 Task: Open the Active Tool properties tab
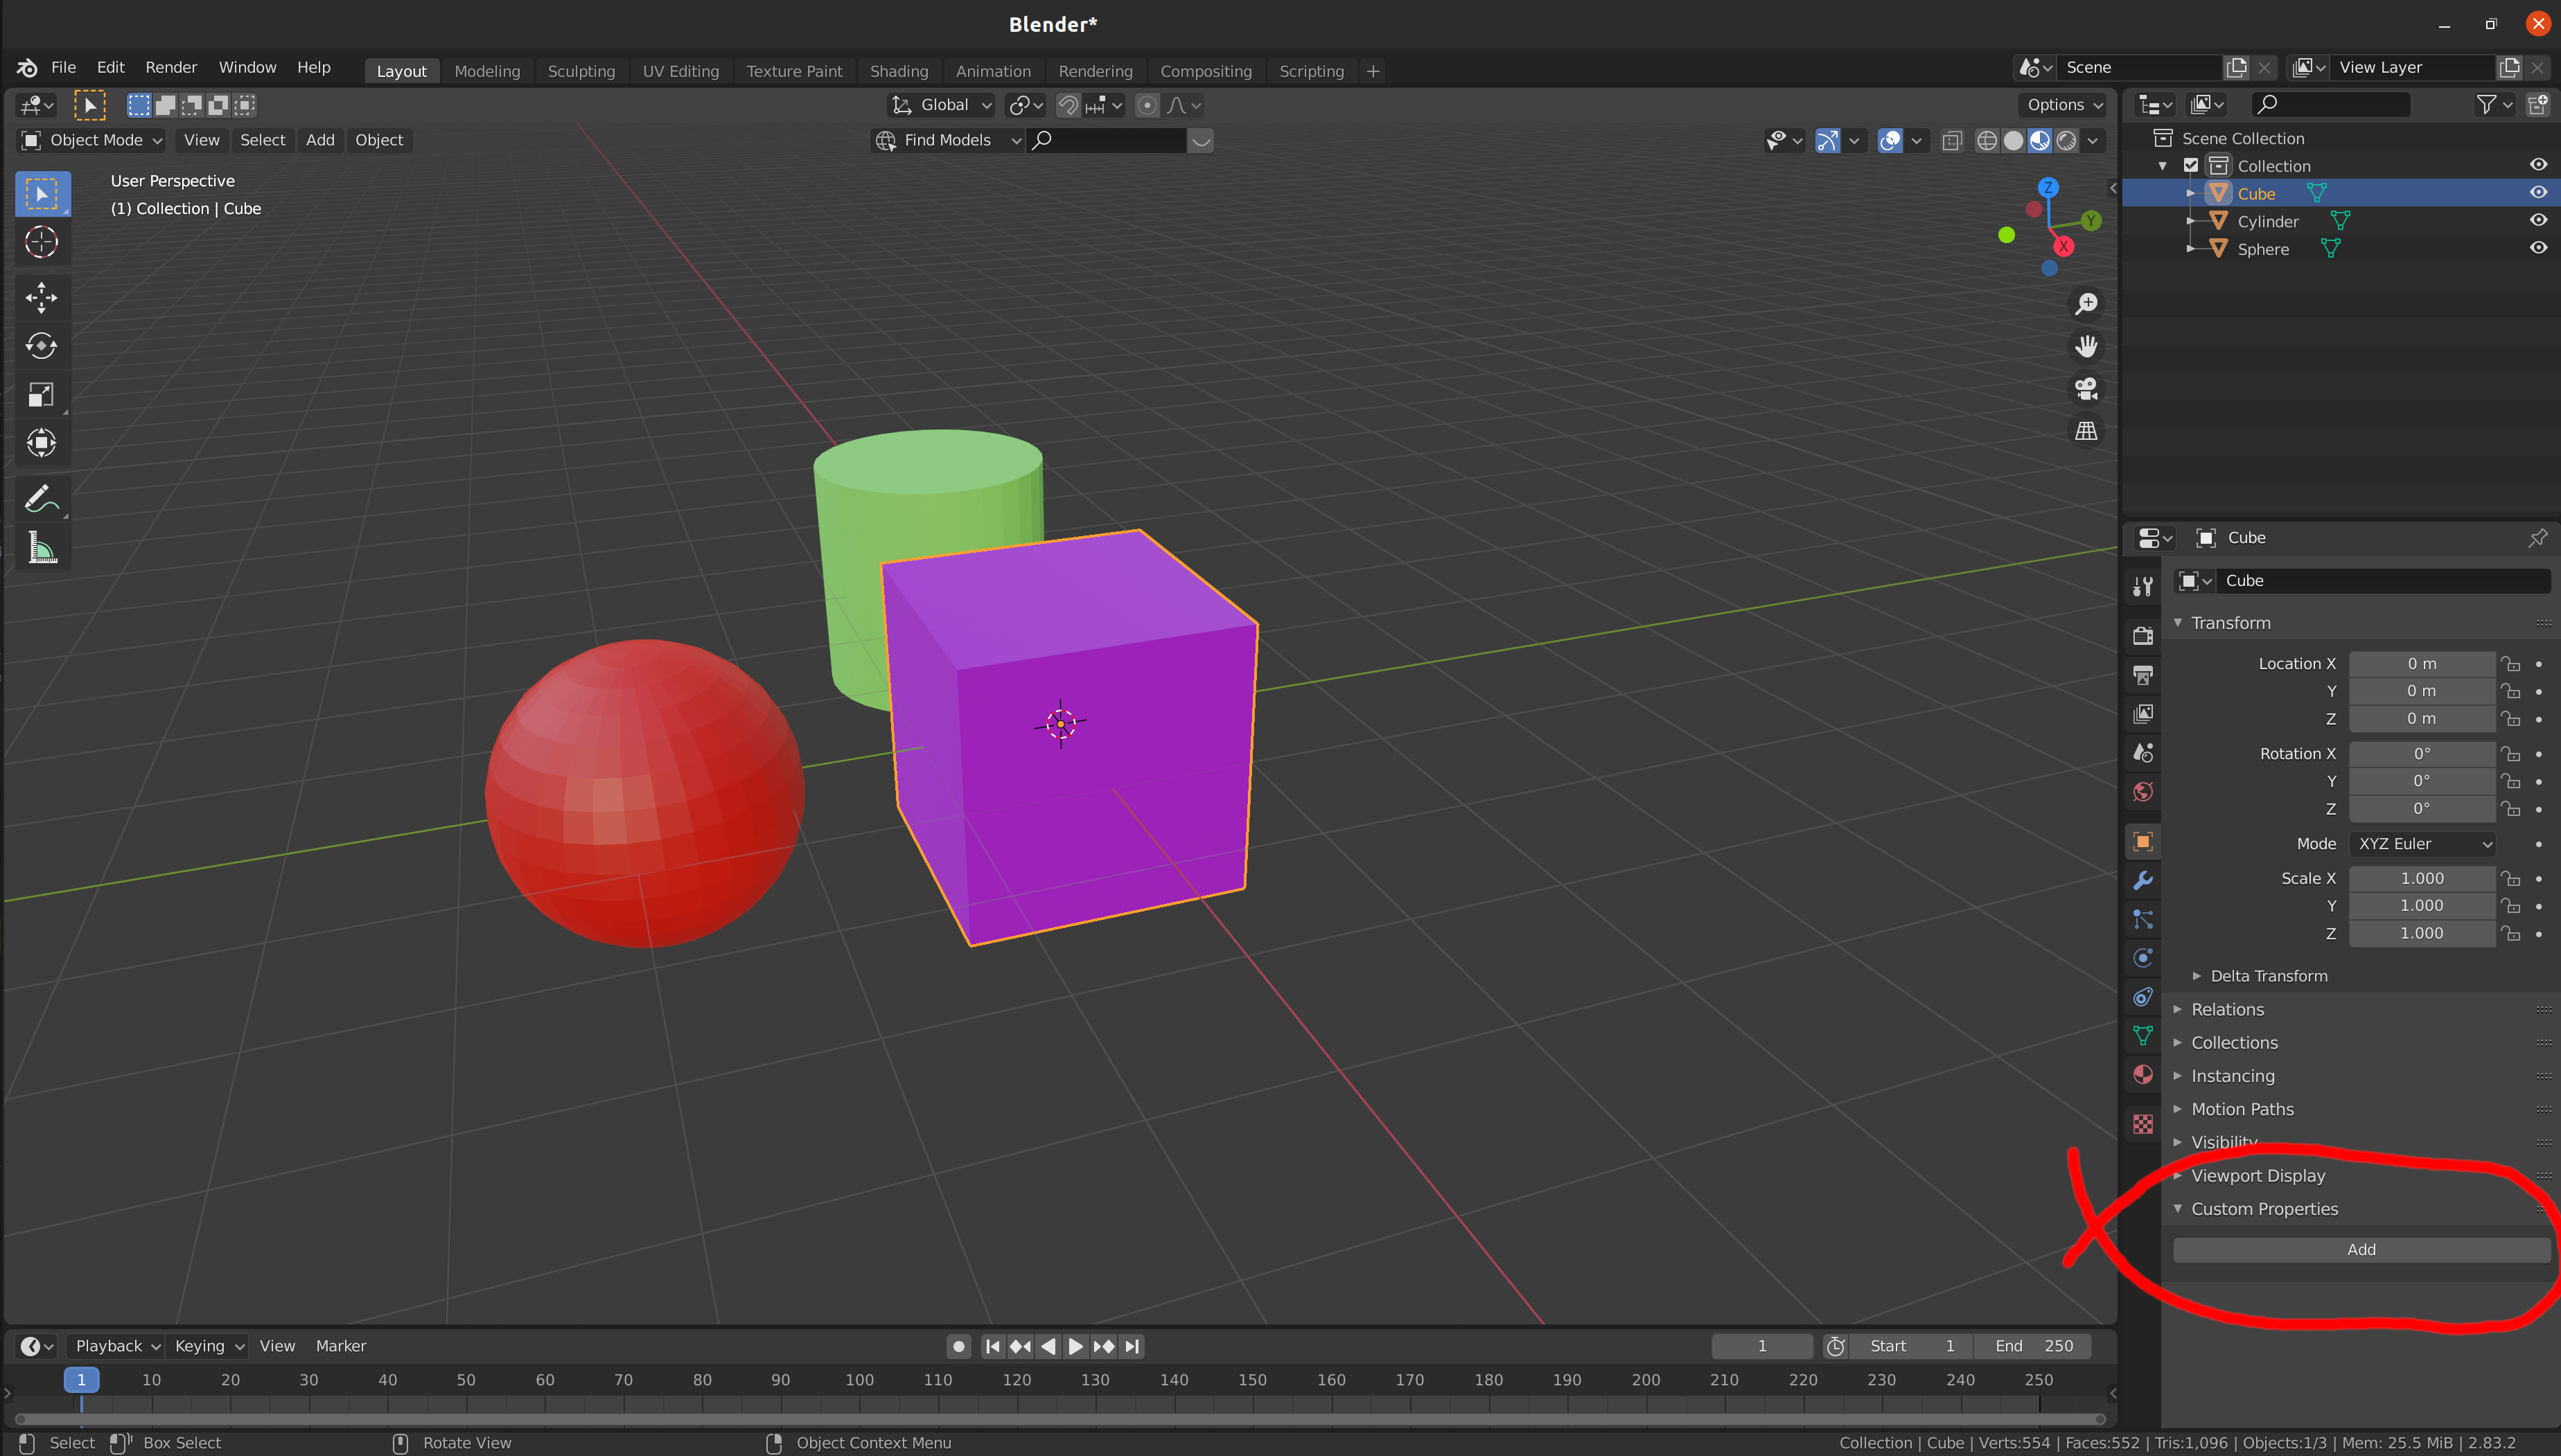[x=2142, y=586]
